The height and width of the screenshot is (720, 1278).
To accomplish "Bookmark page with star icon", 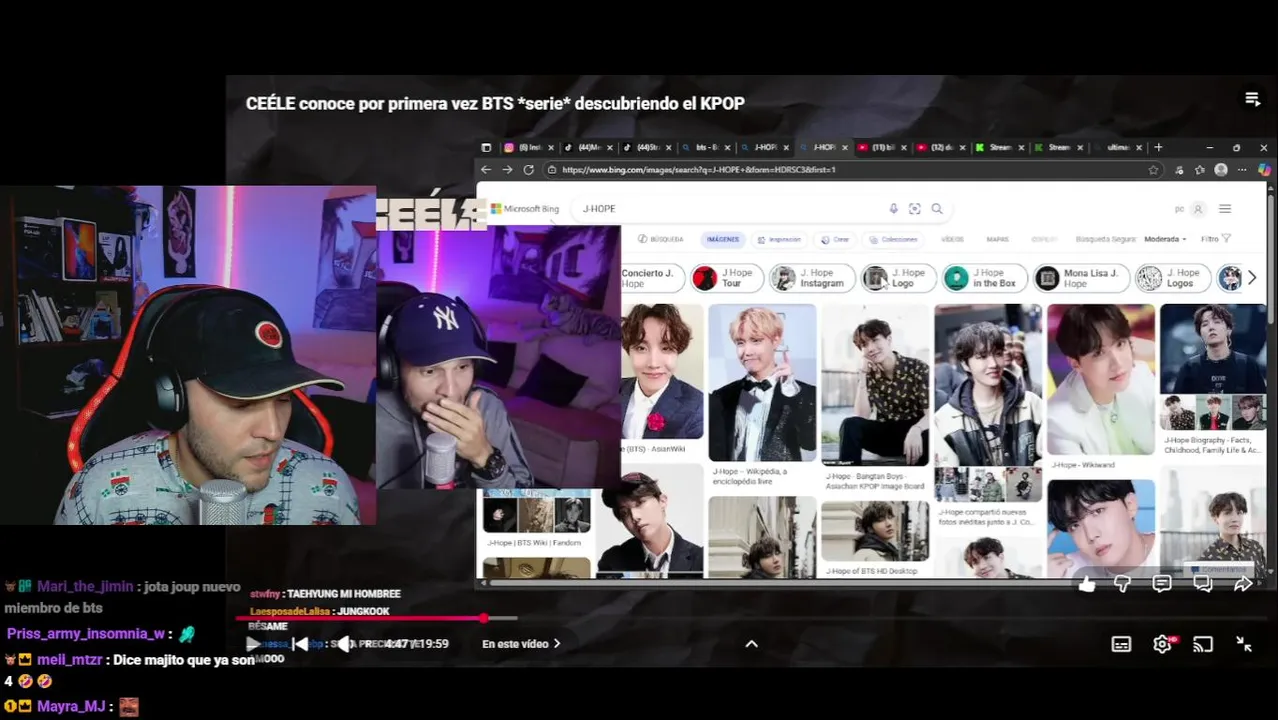I will 1154,170.
